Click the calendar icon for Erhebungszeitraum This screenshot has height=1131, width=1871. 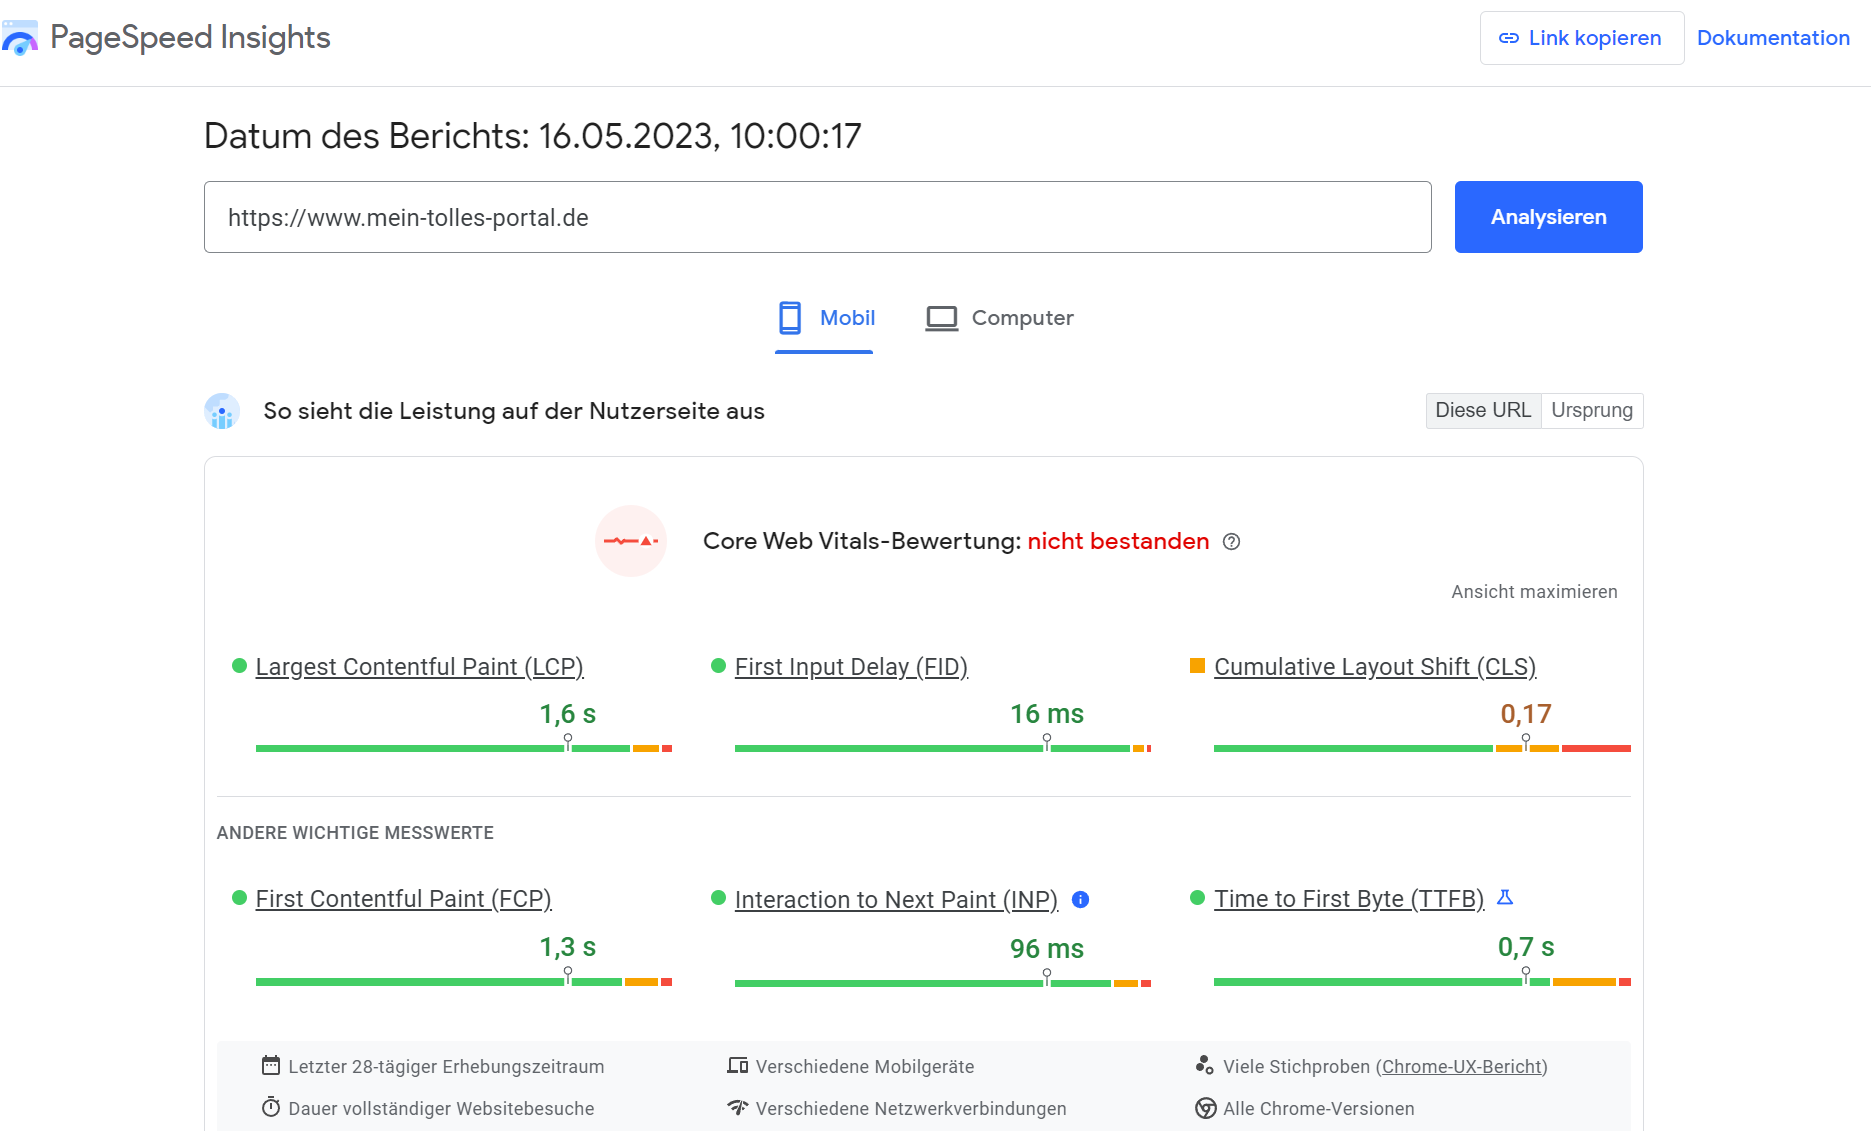coord(271,1065)
